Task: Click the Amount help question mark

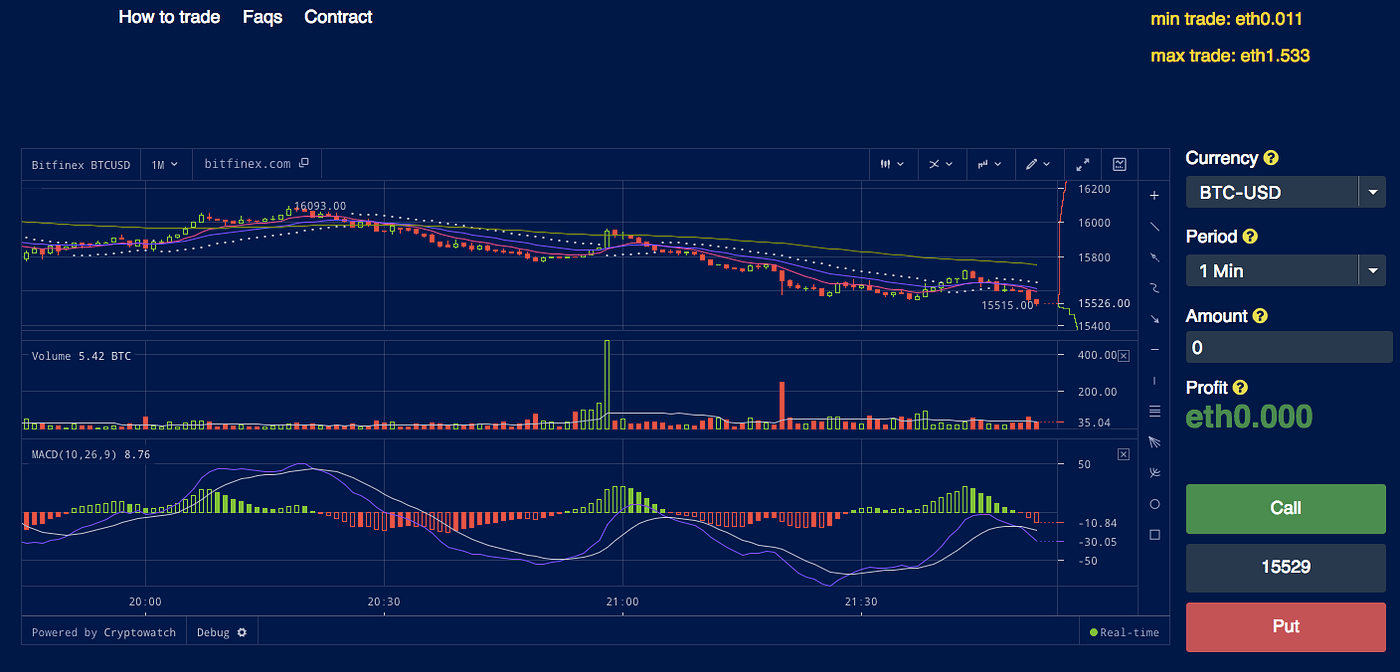Action: [x=1260, y=316]
